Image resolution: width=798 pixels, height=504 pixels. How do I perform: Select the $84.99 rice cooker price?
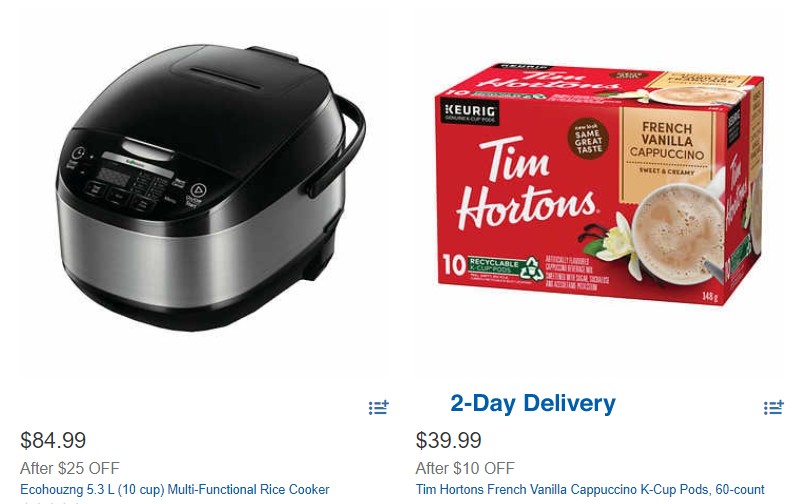coord(53,440)
